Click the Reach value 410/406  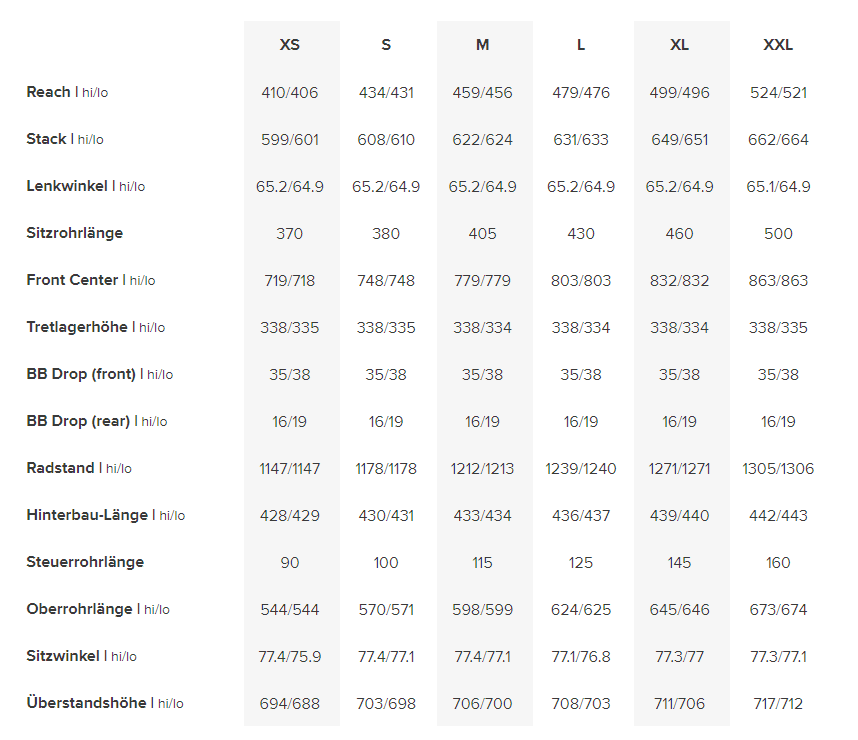tap(290, 93)
